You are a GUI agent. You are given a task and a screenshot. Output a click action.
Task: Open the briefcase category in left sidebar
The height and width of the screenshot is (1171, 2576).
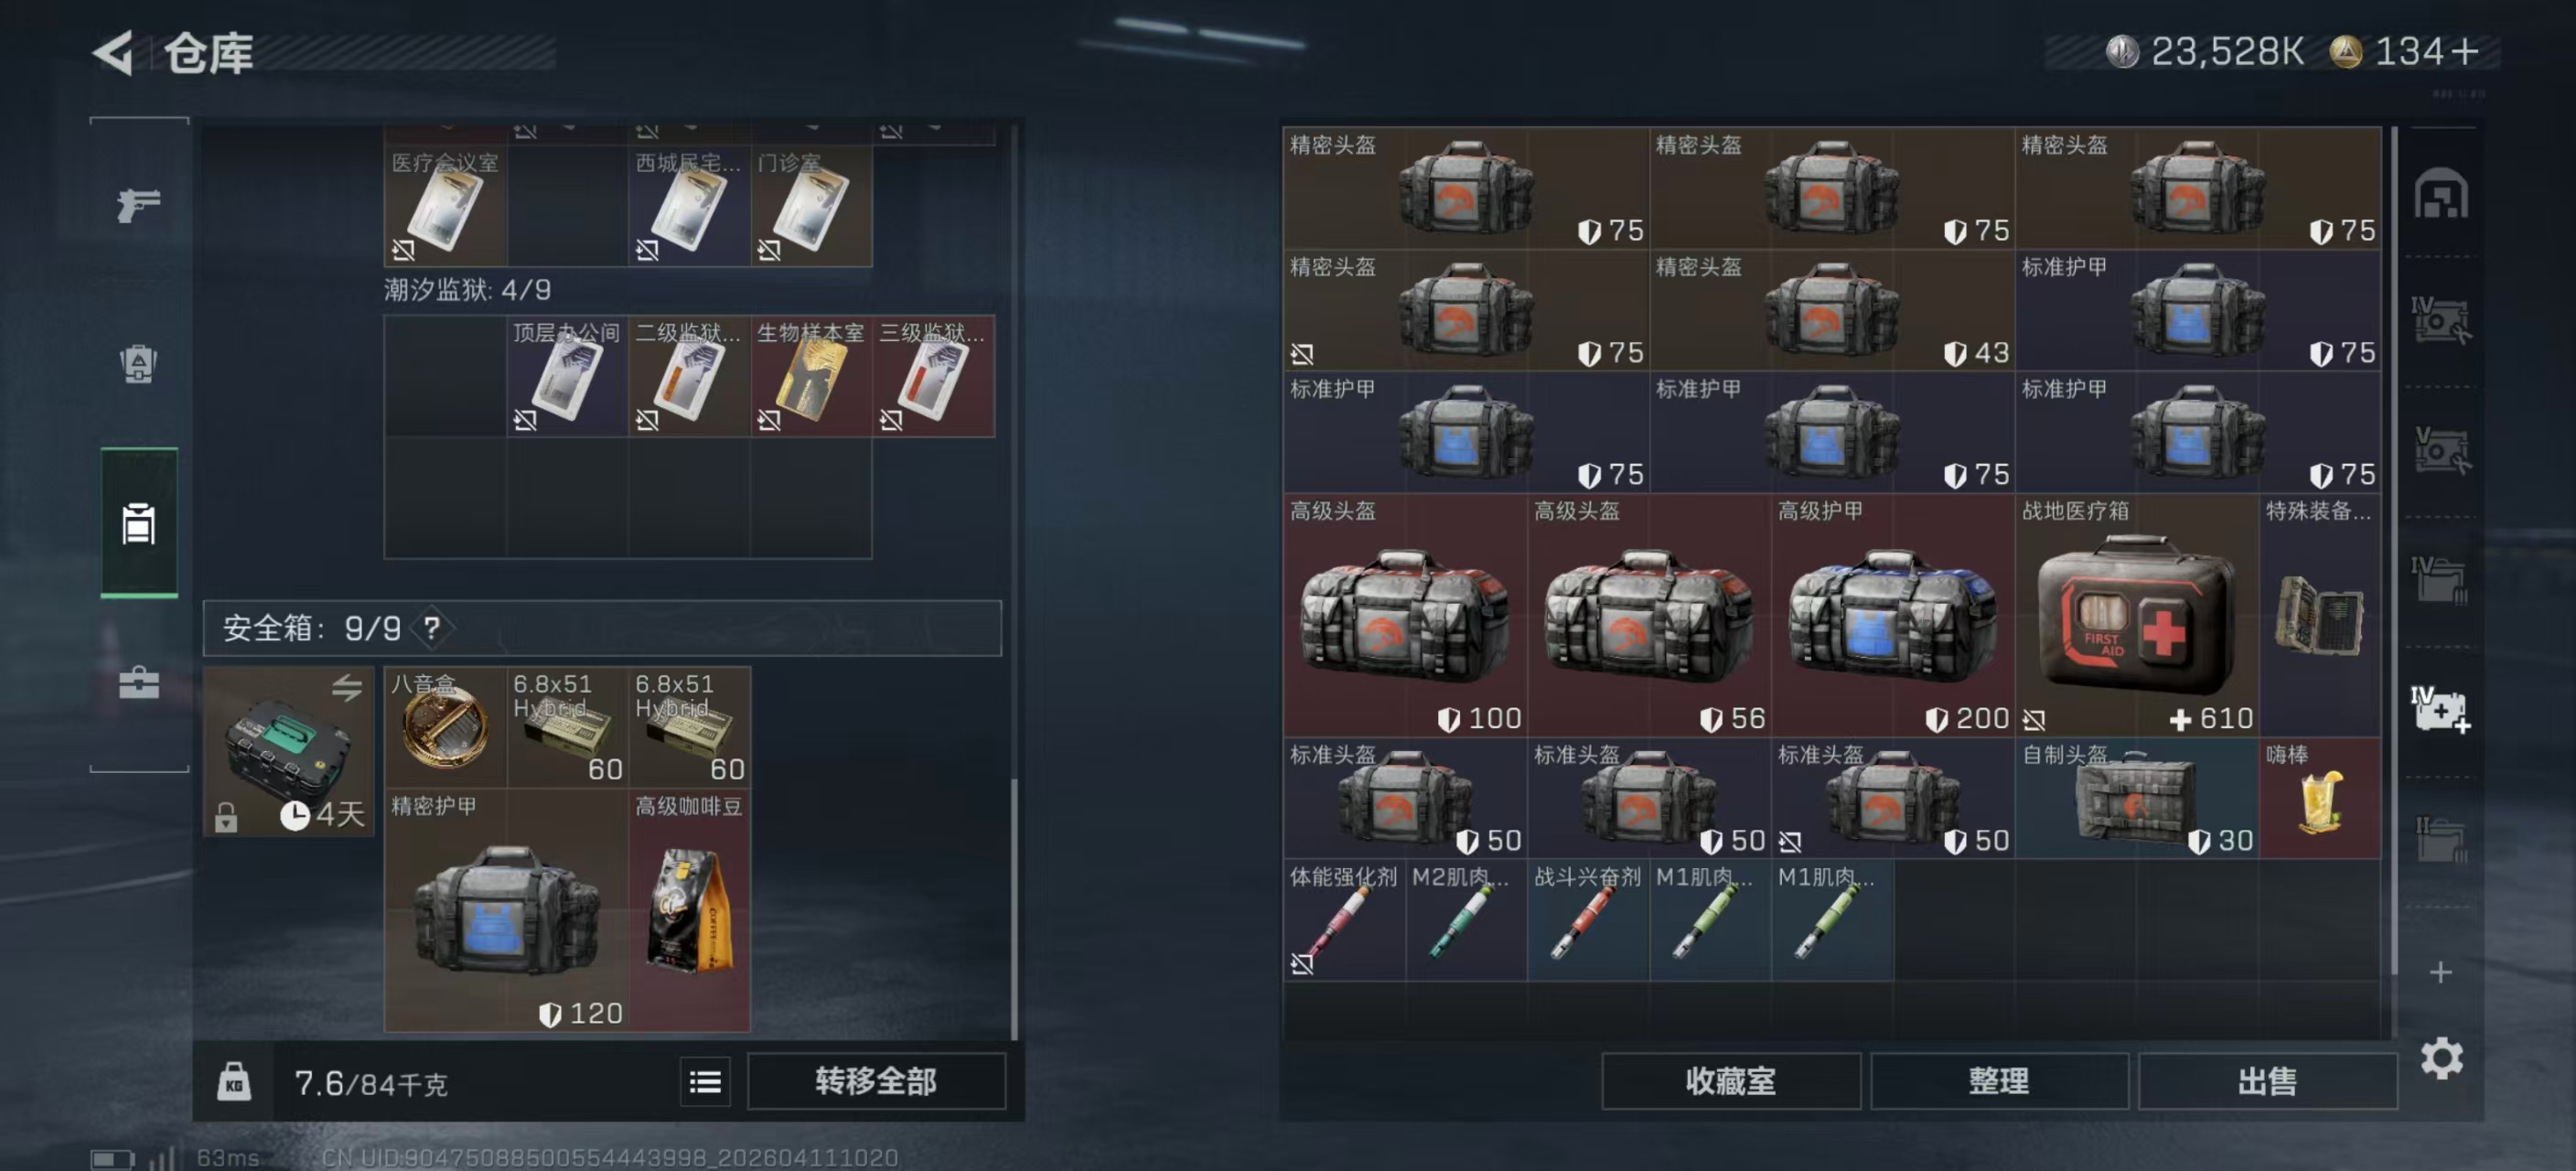(x=138, y=683)
